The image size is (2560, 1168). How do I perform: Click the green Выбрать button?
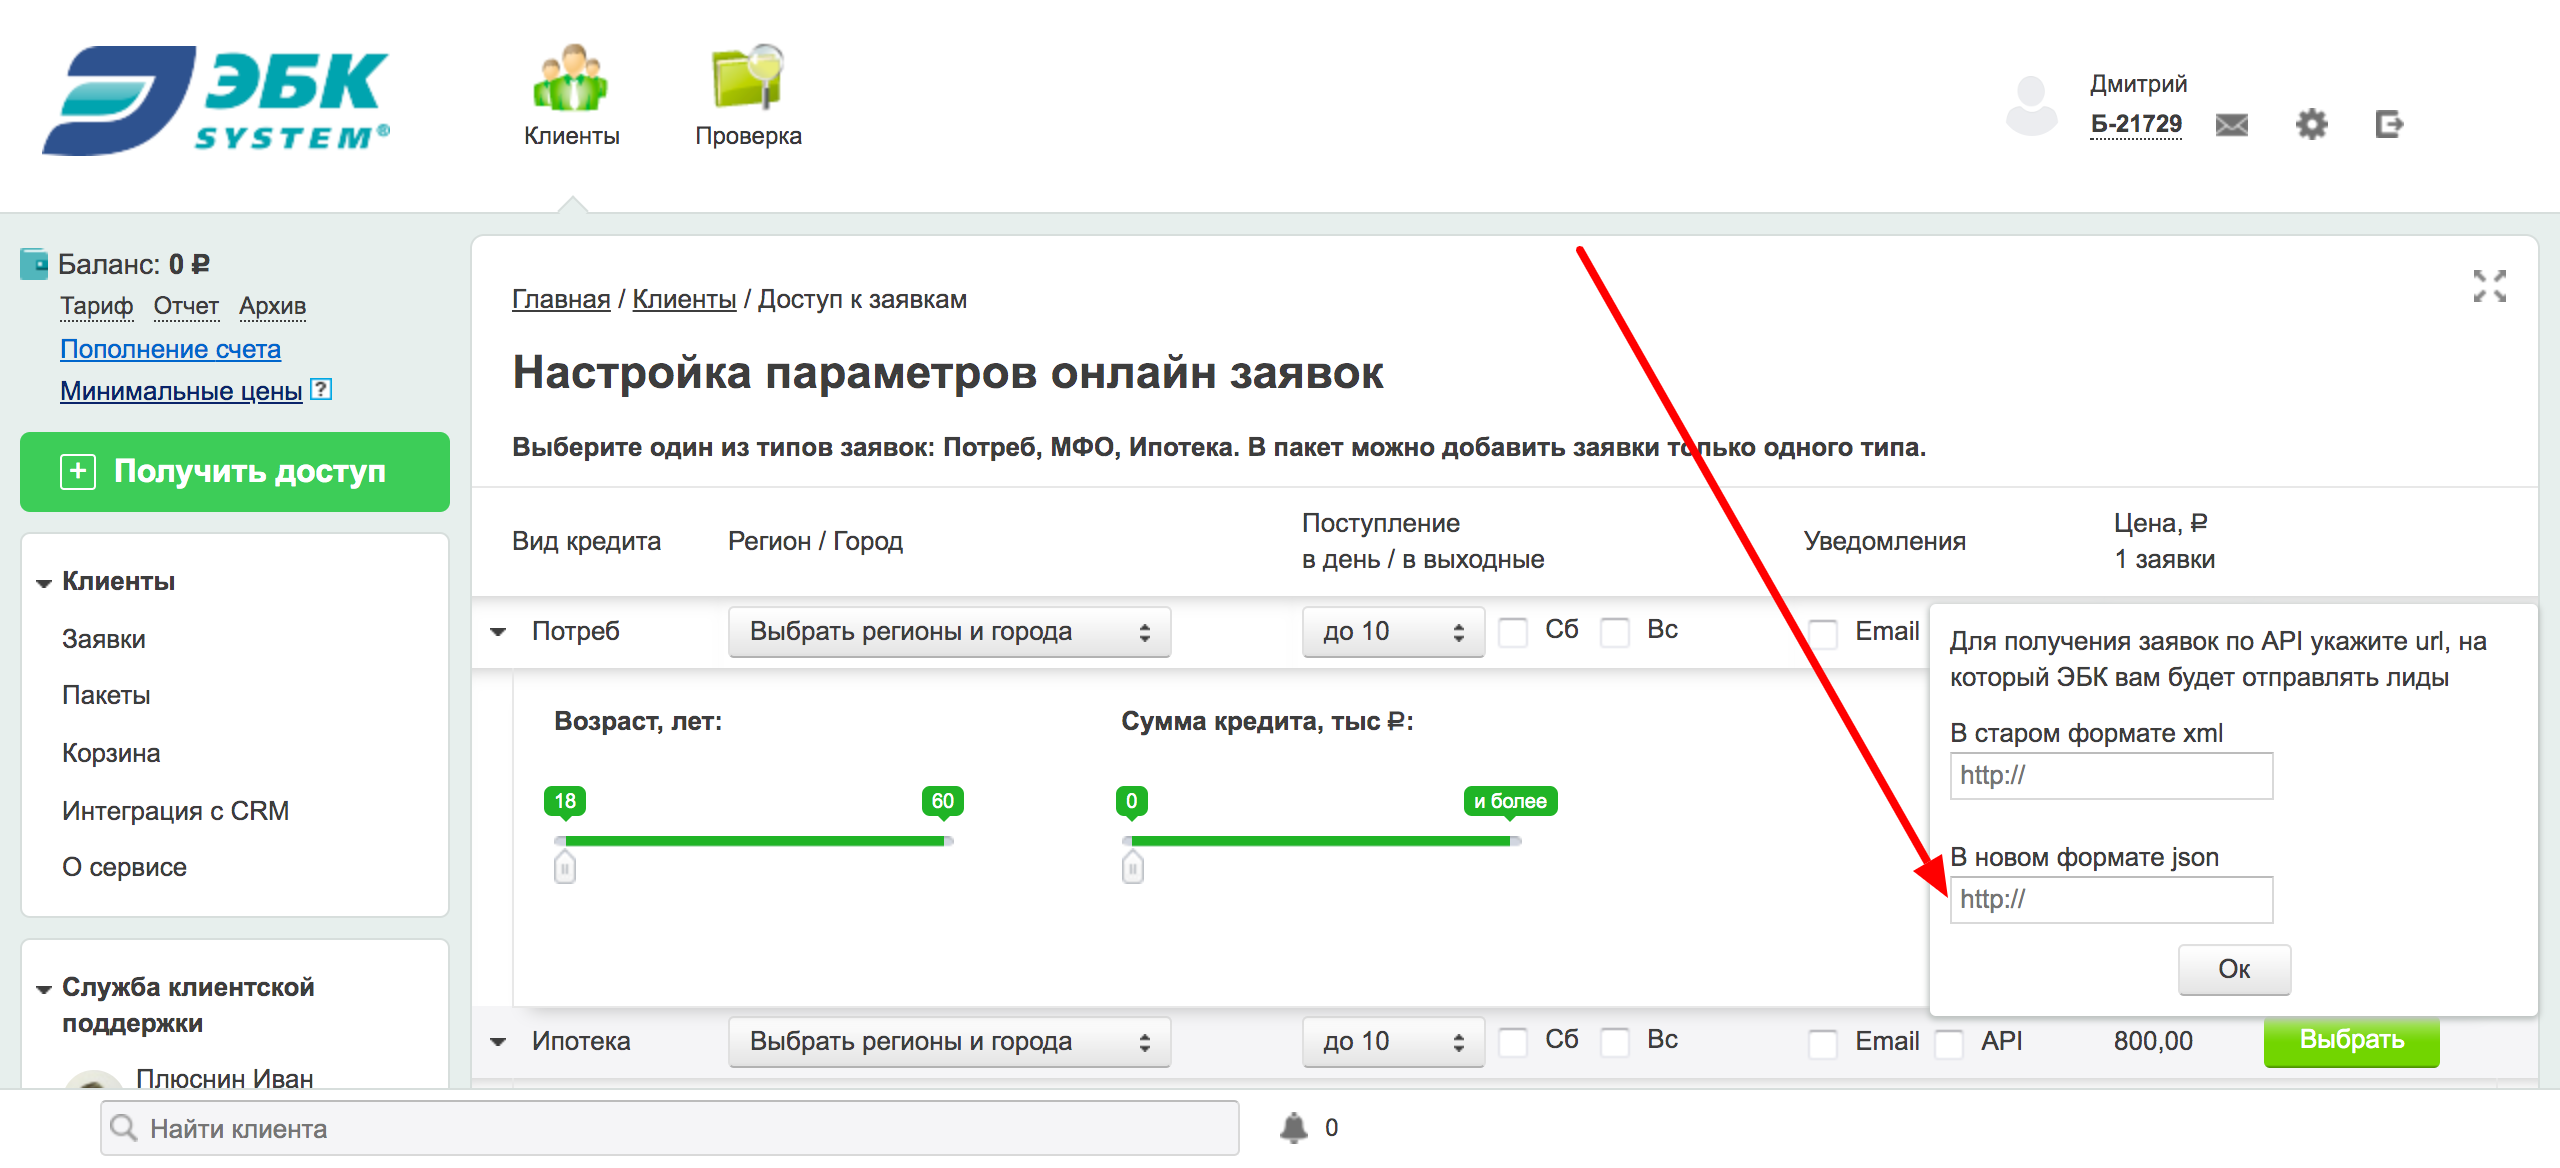2351,1040
